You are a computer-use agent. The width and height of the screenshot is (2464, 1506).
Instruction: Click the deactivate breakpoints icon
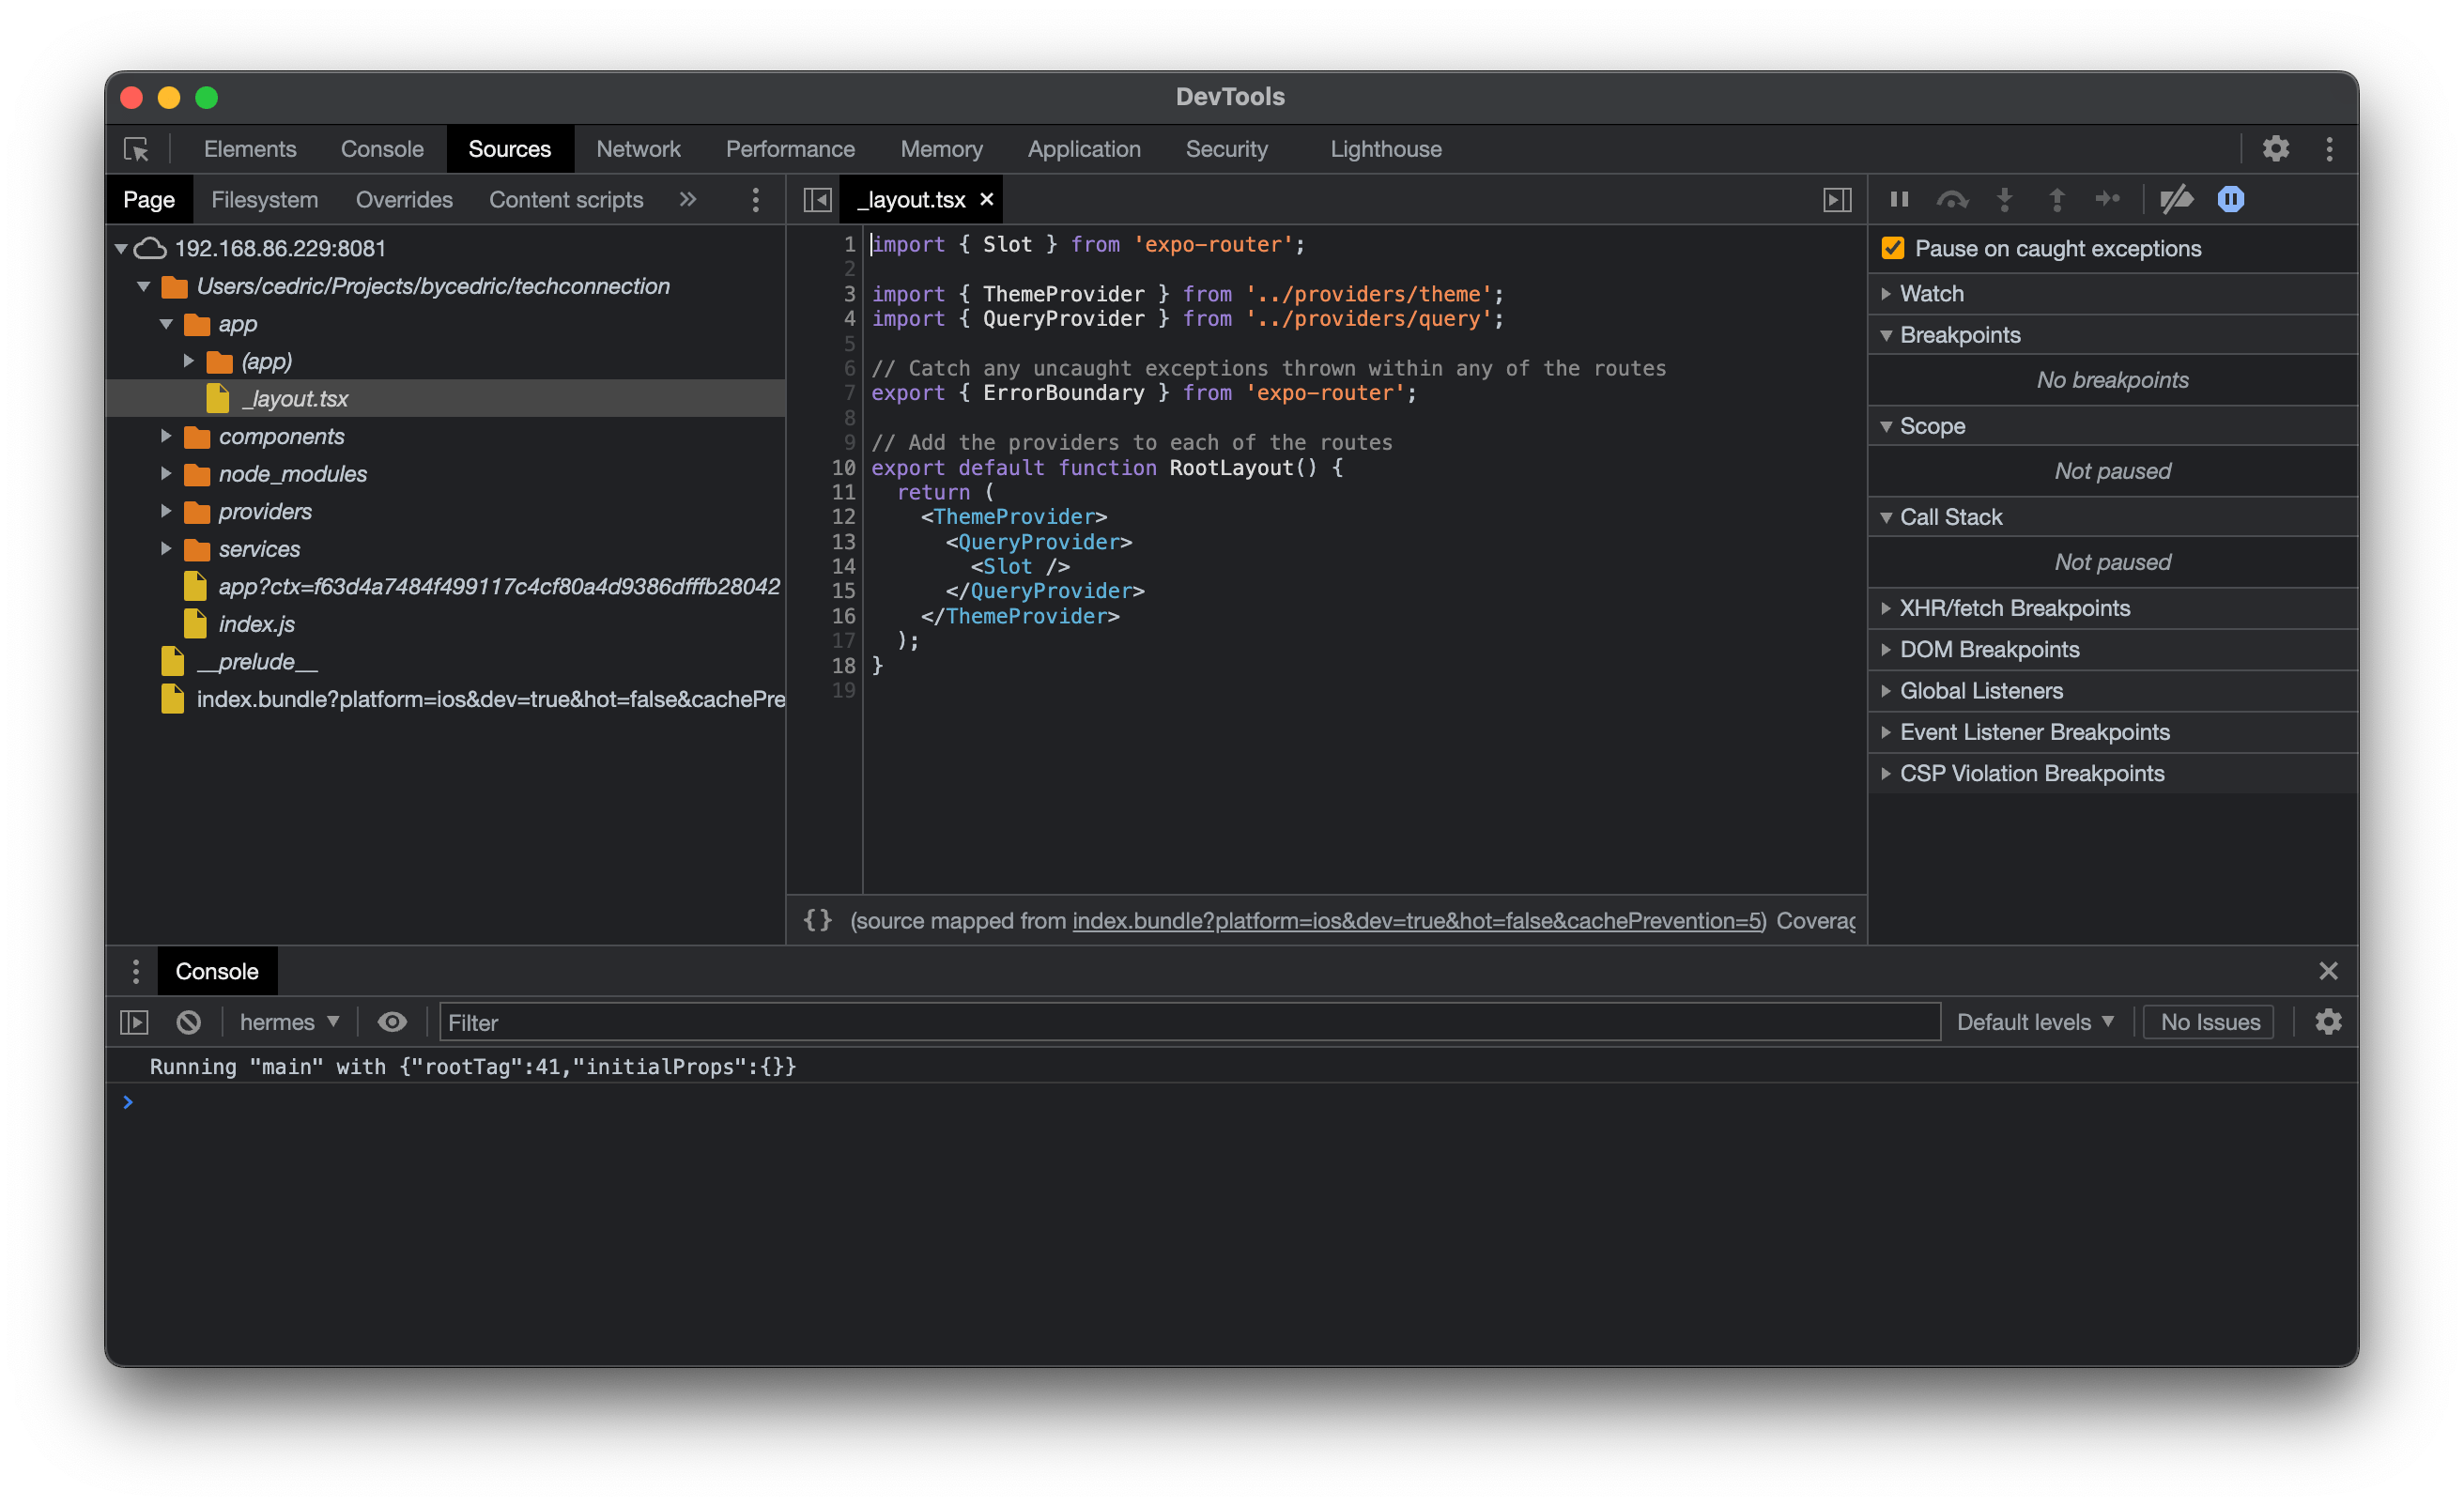[2177, 199]
